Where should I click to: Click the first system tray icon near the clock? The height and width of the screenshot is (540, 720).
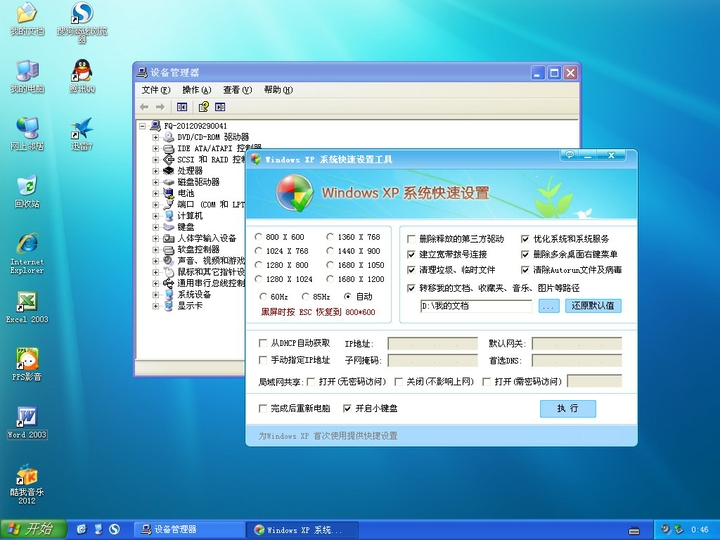tap(665, 529)
